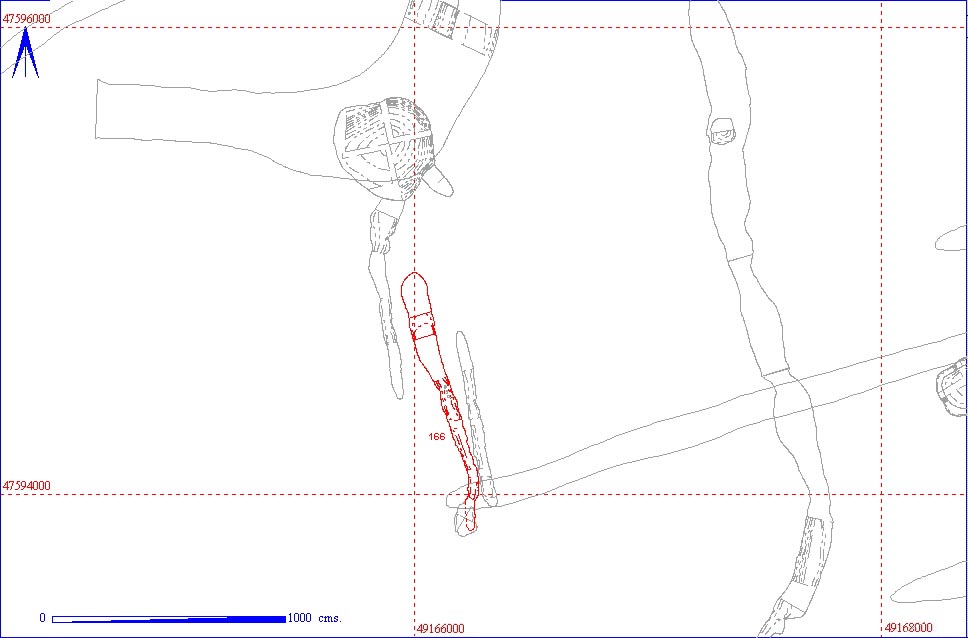Select the red outlined ditch feature 166
The image size is (968, 638).
pyautogui.click(x=440, y=401)
